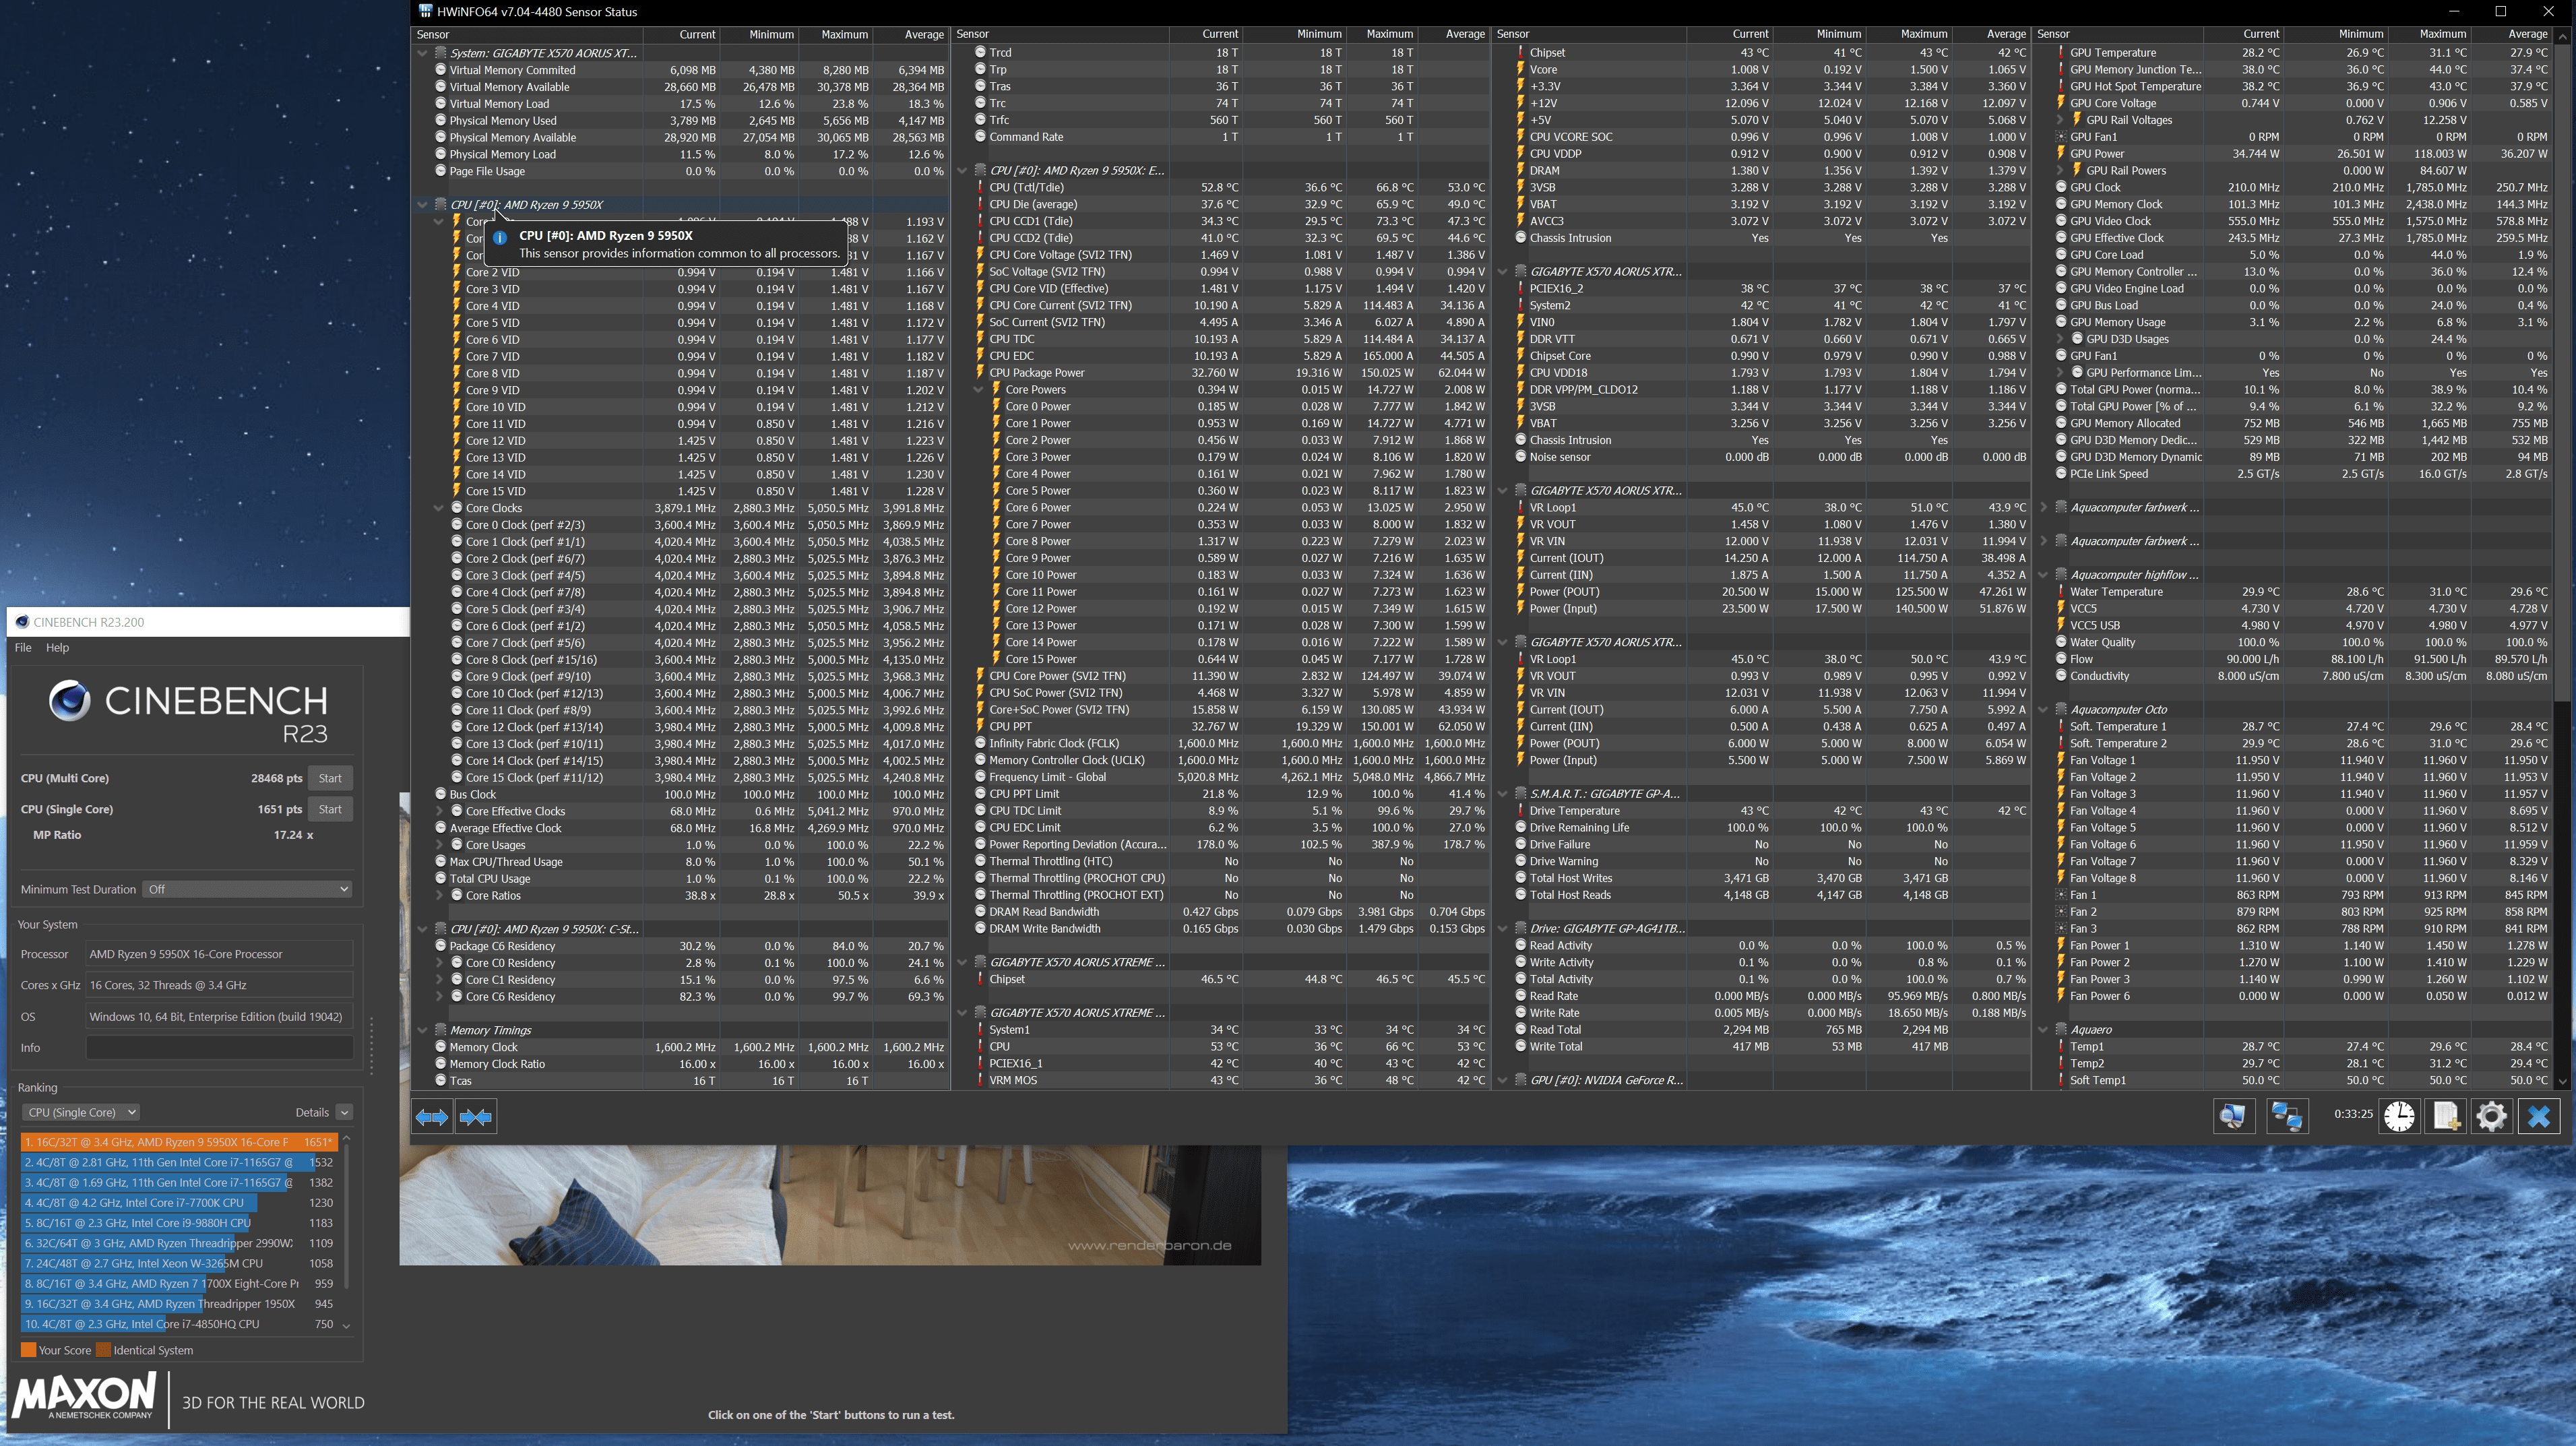Open the Help menu in Cinebench
Image resolution: width=2576 pixels, height=1446 pixels.
(58, 648)
